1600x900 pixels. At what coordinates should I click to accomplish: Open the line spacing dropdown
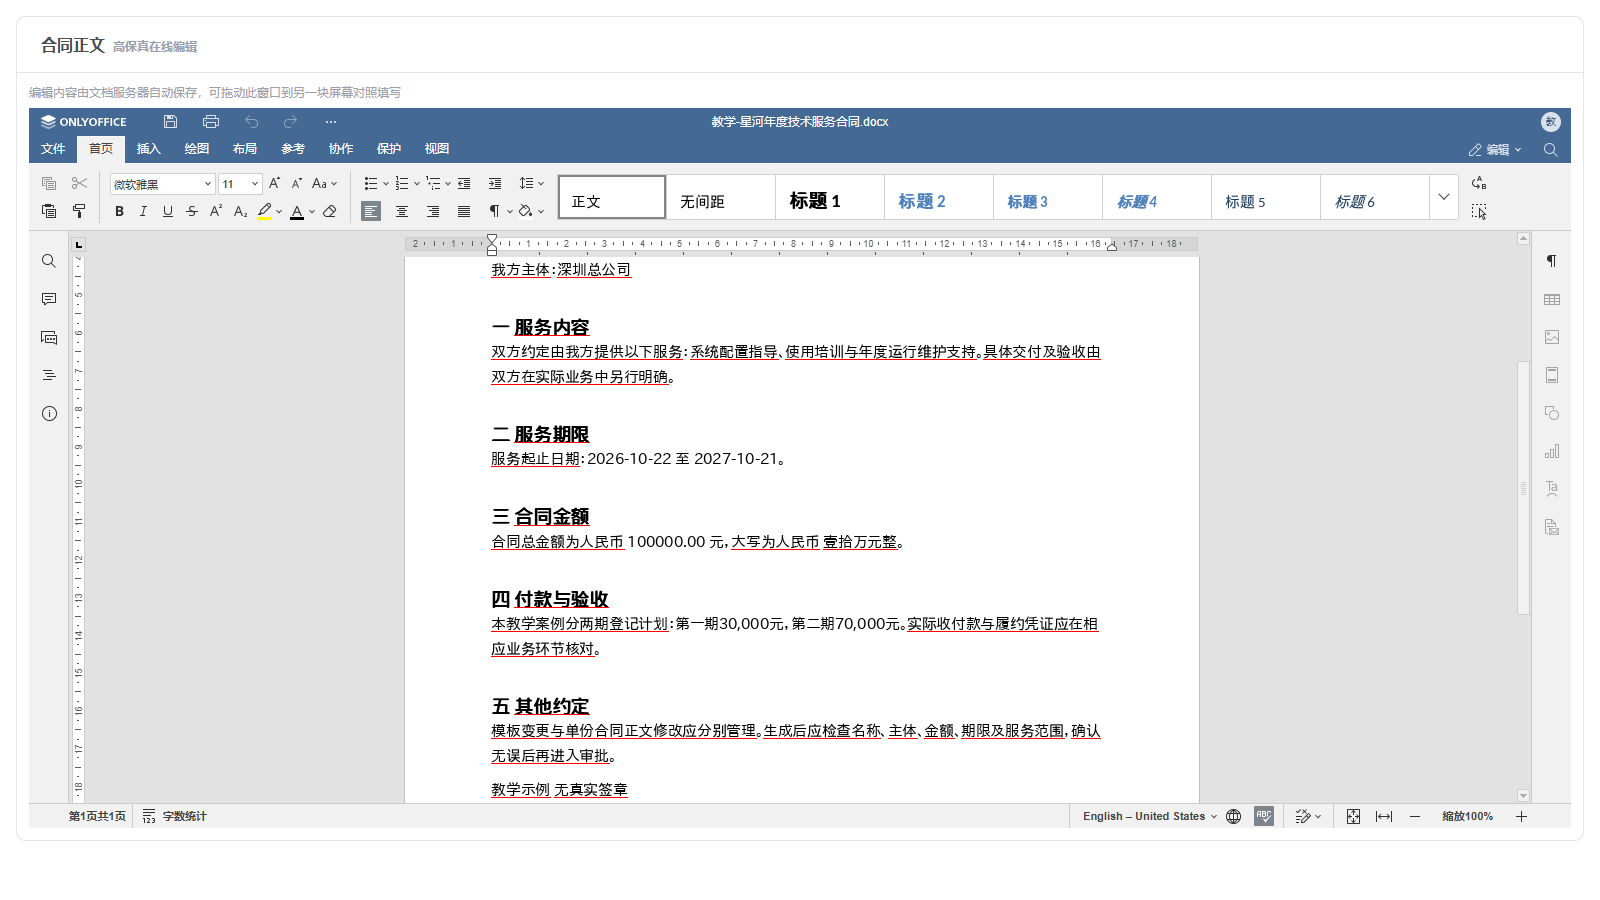tap(531, 183)
